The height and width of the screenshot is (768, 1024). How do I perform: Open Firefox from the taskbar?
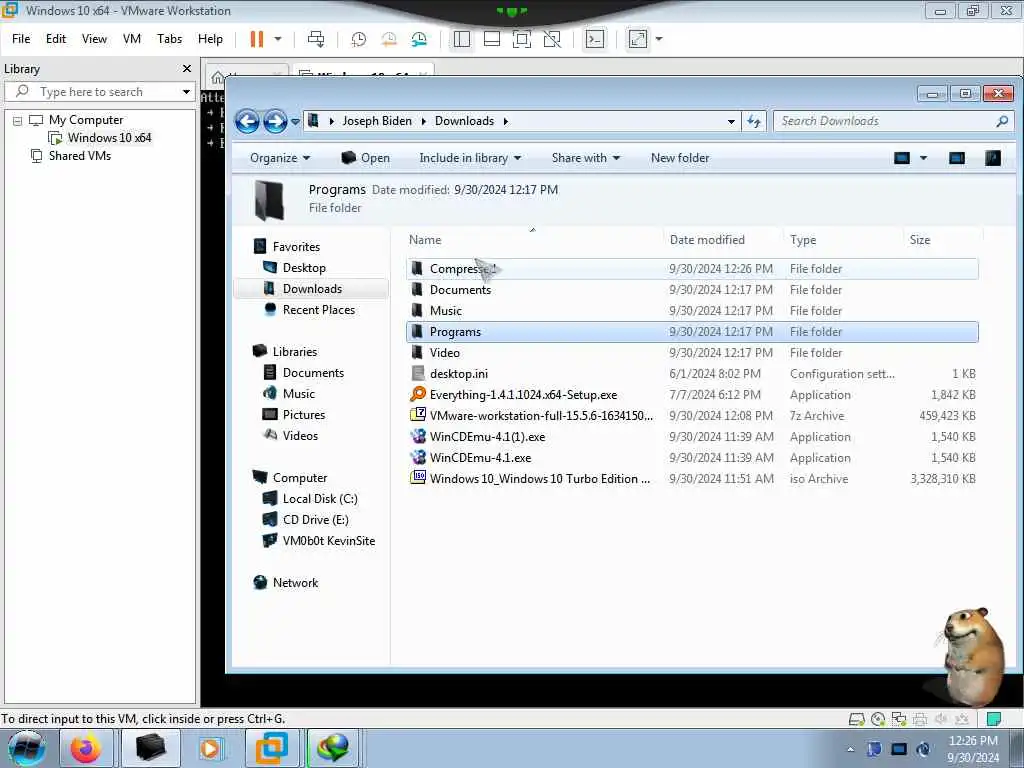[x=86, y=748]
